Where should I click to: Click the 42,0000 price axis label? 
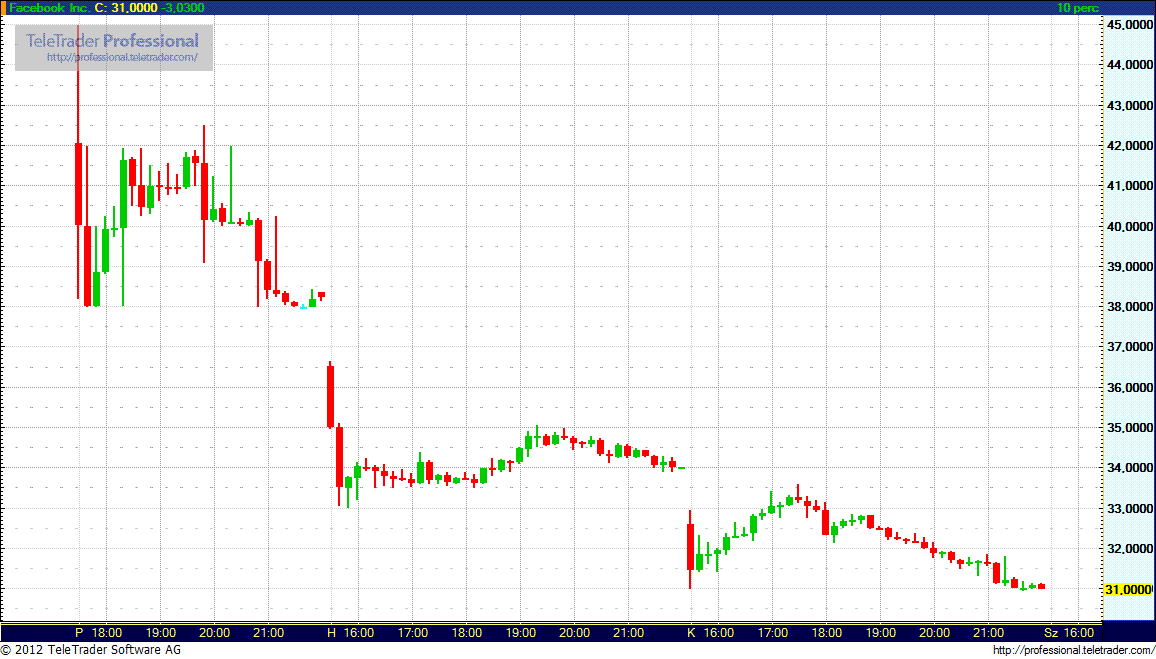click(1129, 146)
